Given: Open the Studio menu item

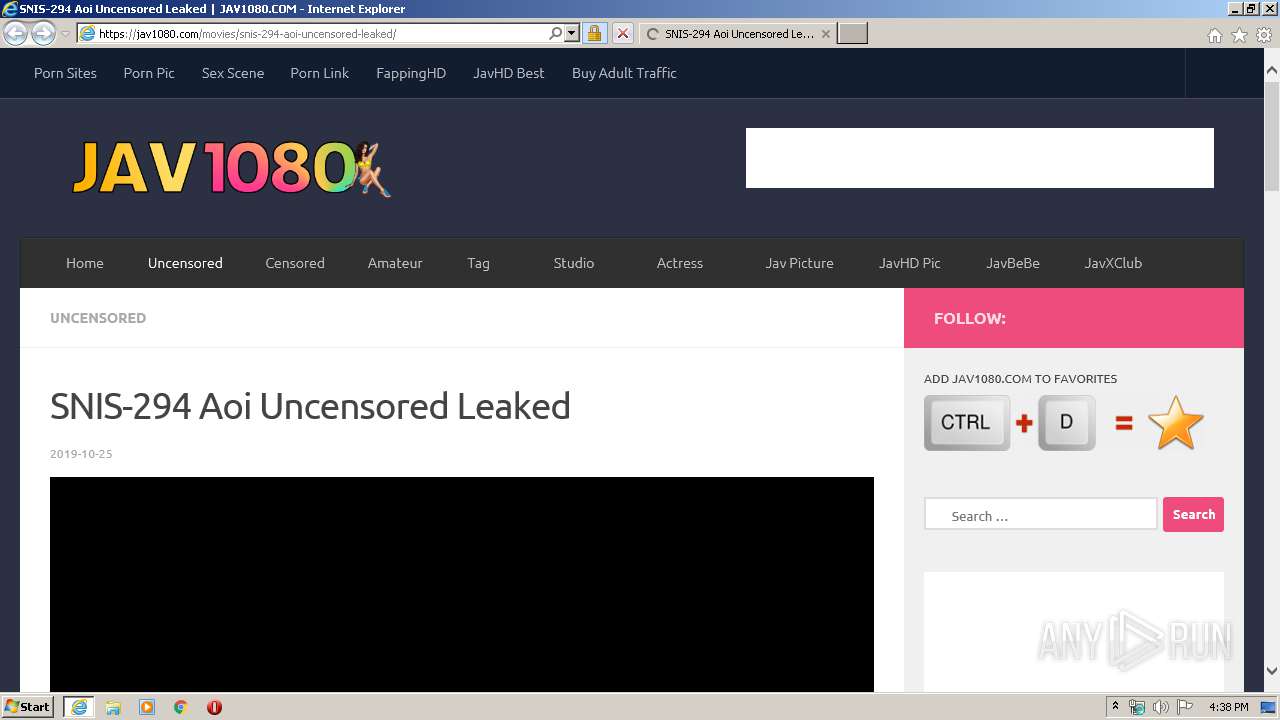Looking at the screenshot, I should click(x=574, y=263).
